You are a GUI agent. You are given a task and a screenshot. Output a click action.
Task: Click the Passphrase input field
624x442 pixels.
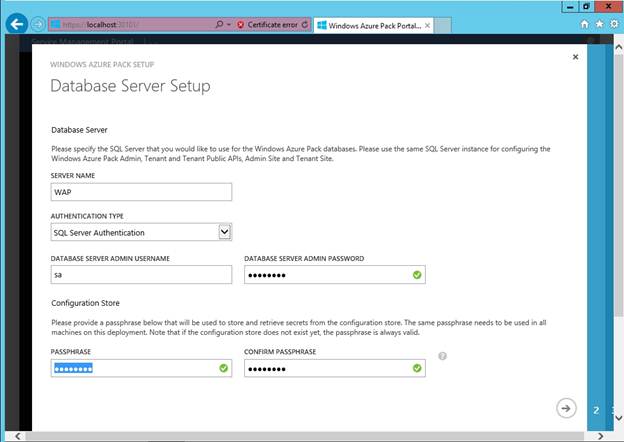click(141, 368)
